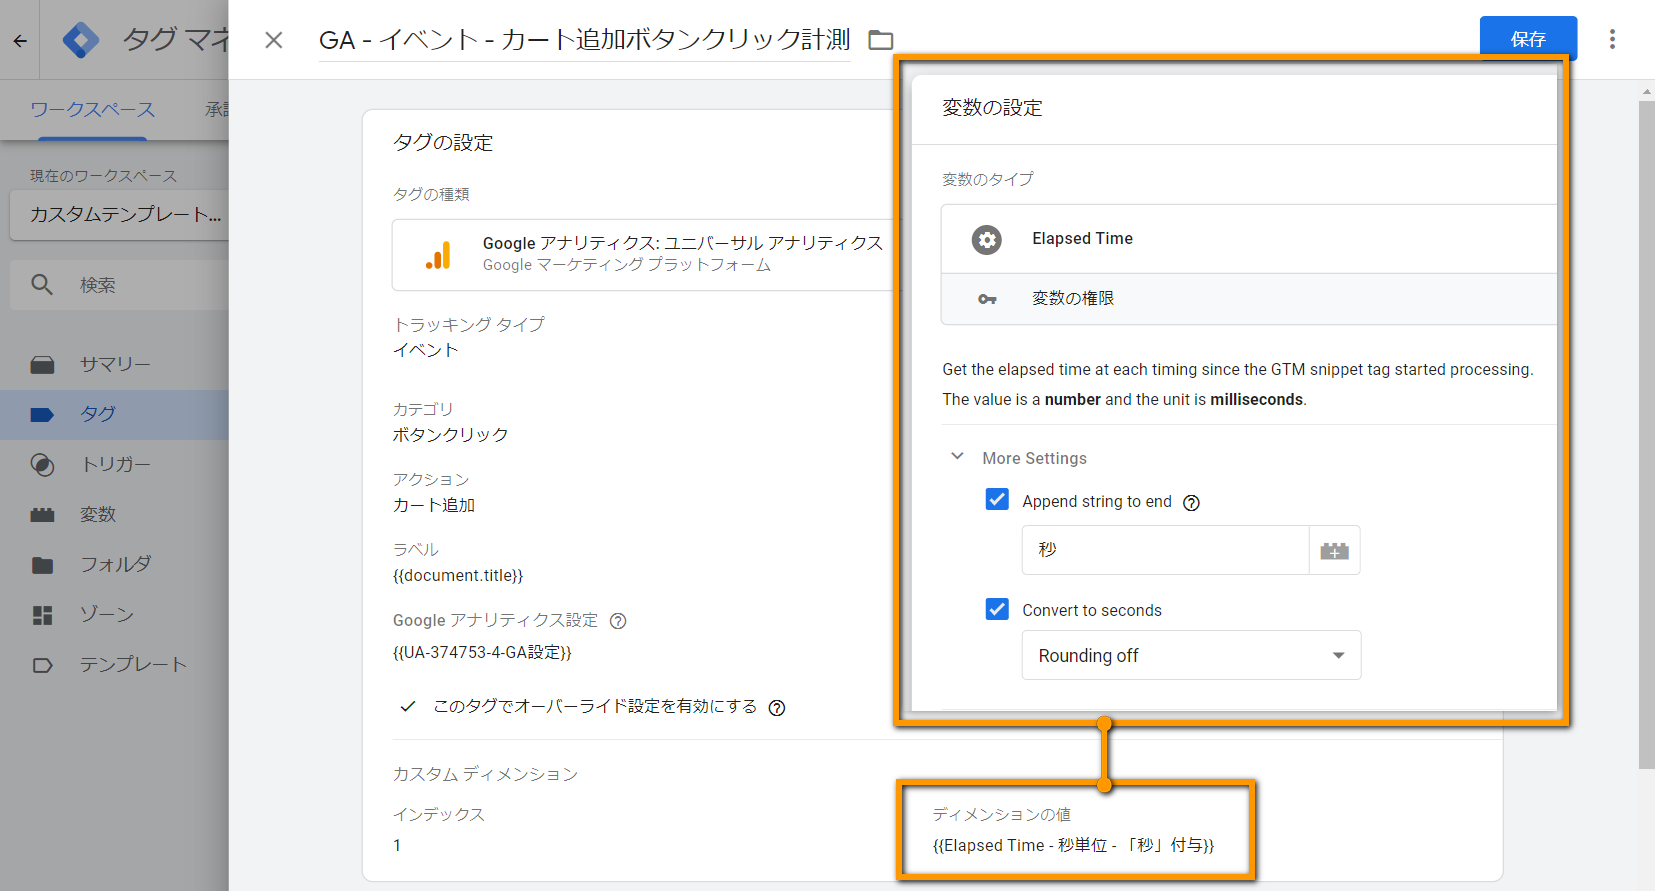1655x891 pixels.
Task: Open フォルダ in the sidebar
Action: click(115, 564)
